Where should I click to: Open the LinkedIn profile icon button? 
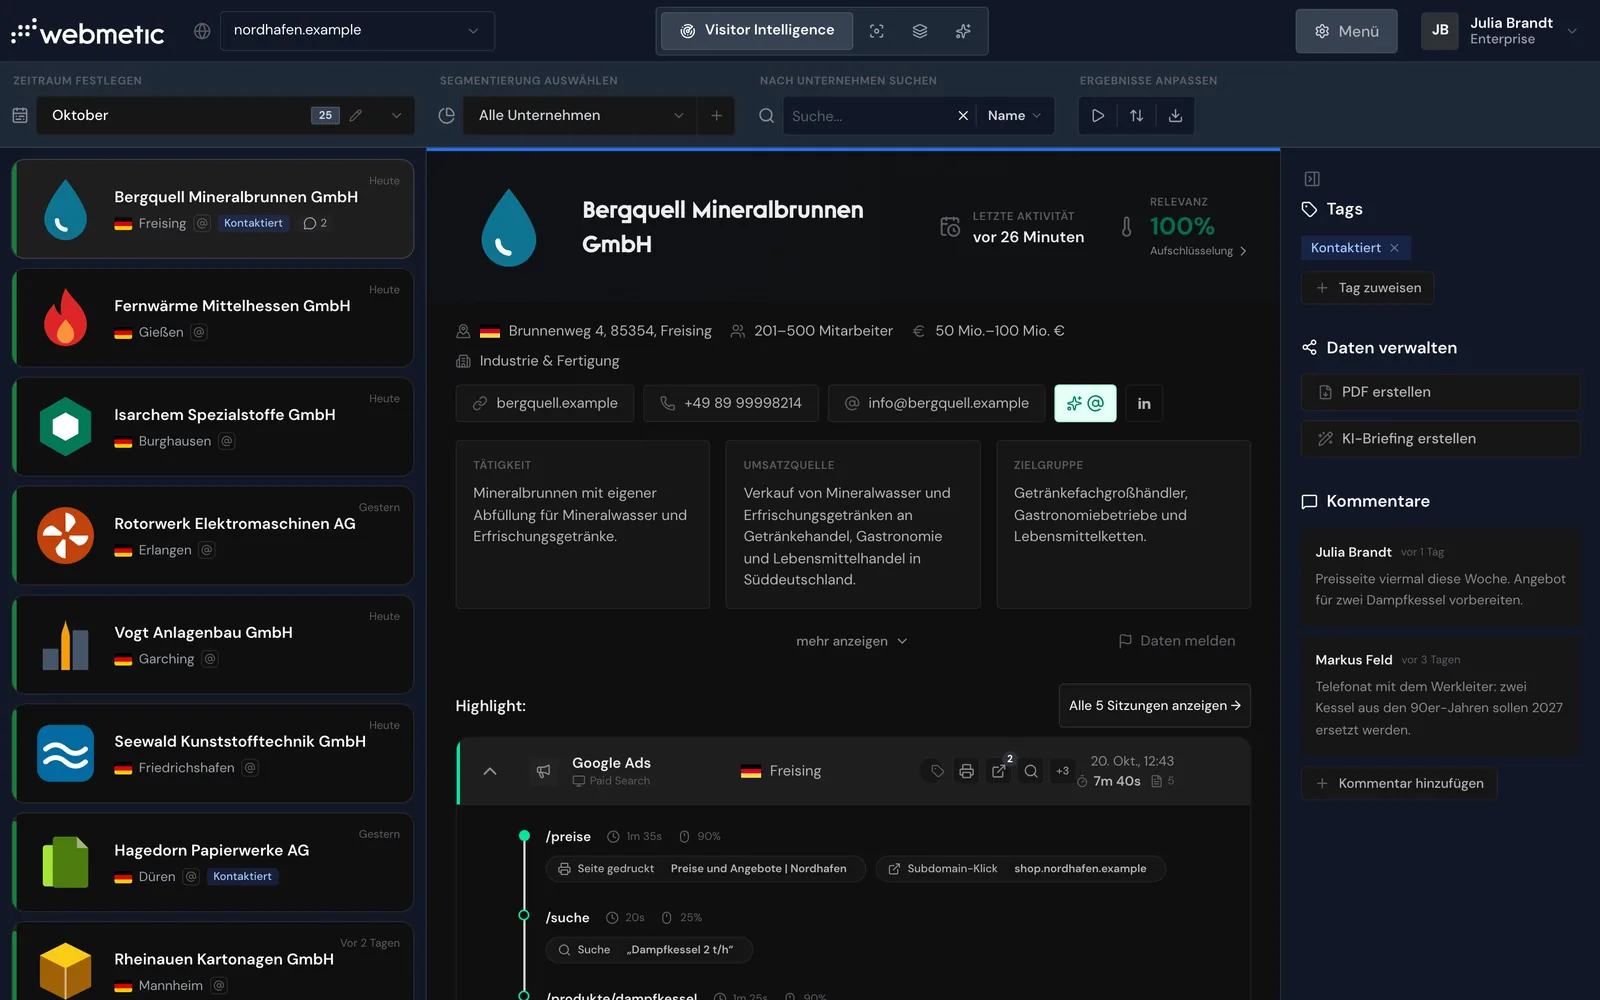(1144, 404)
